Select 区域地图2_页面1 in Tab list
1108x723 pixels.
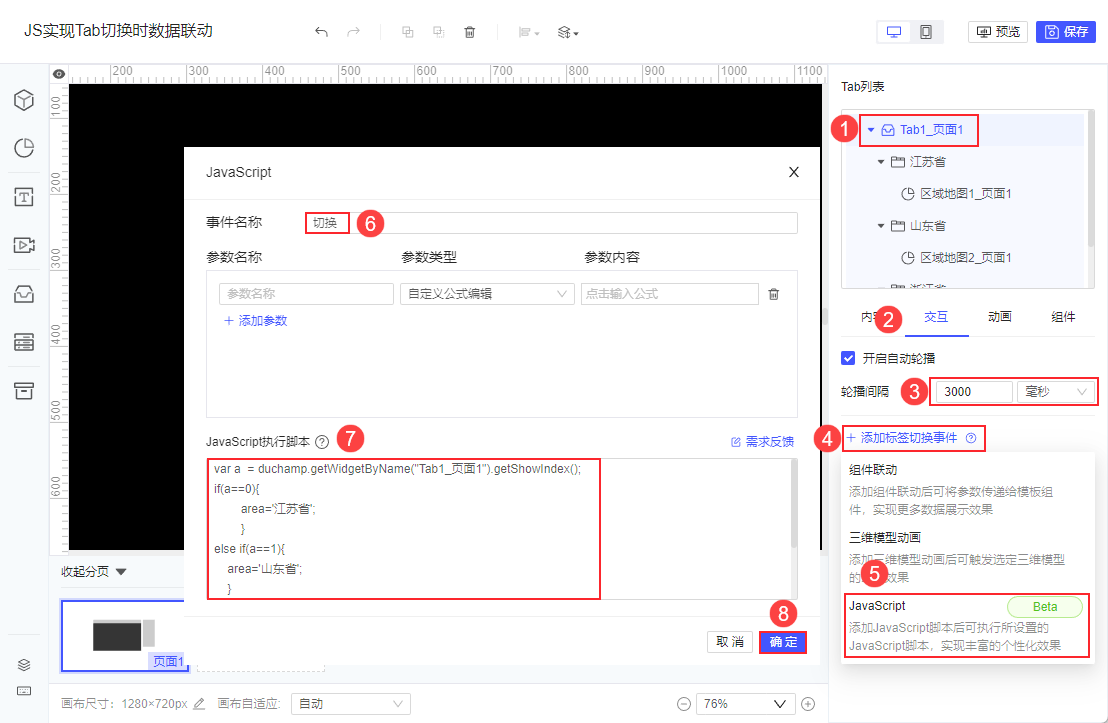point(957,258)
